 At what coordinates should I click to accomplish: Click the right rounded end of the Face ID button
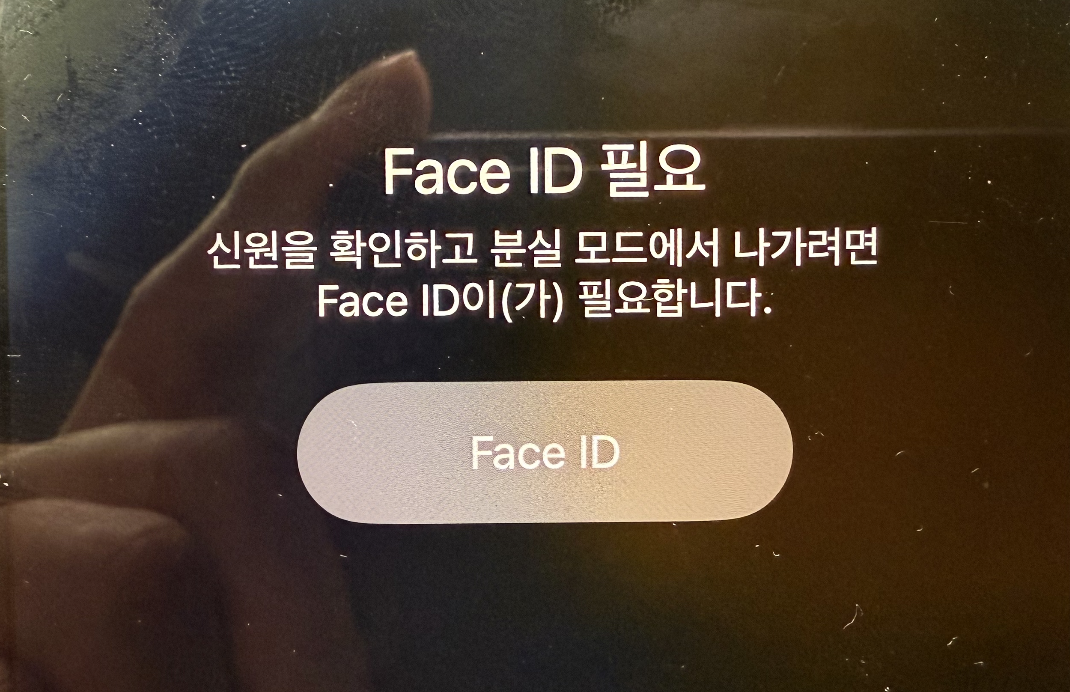[757, 452]
